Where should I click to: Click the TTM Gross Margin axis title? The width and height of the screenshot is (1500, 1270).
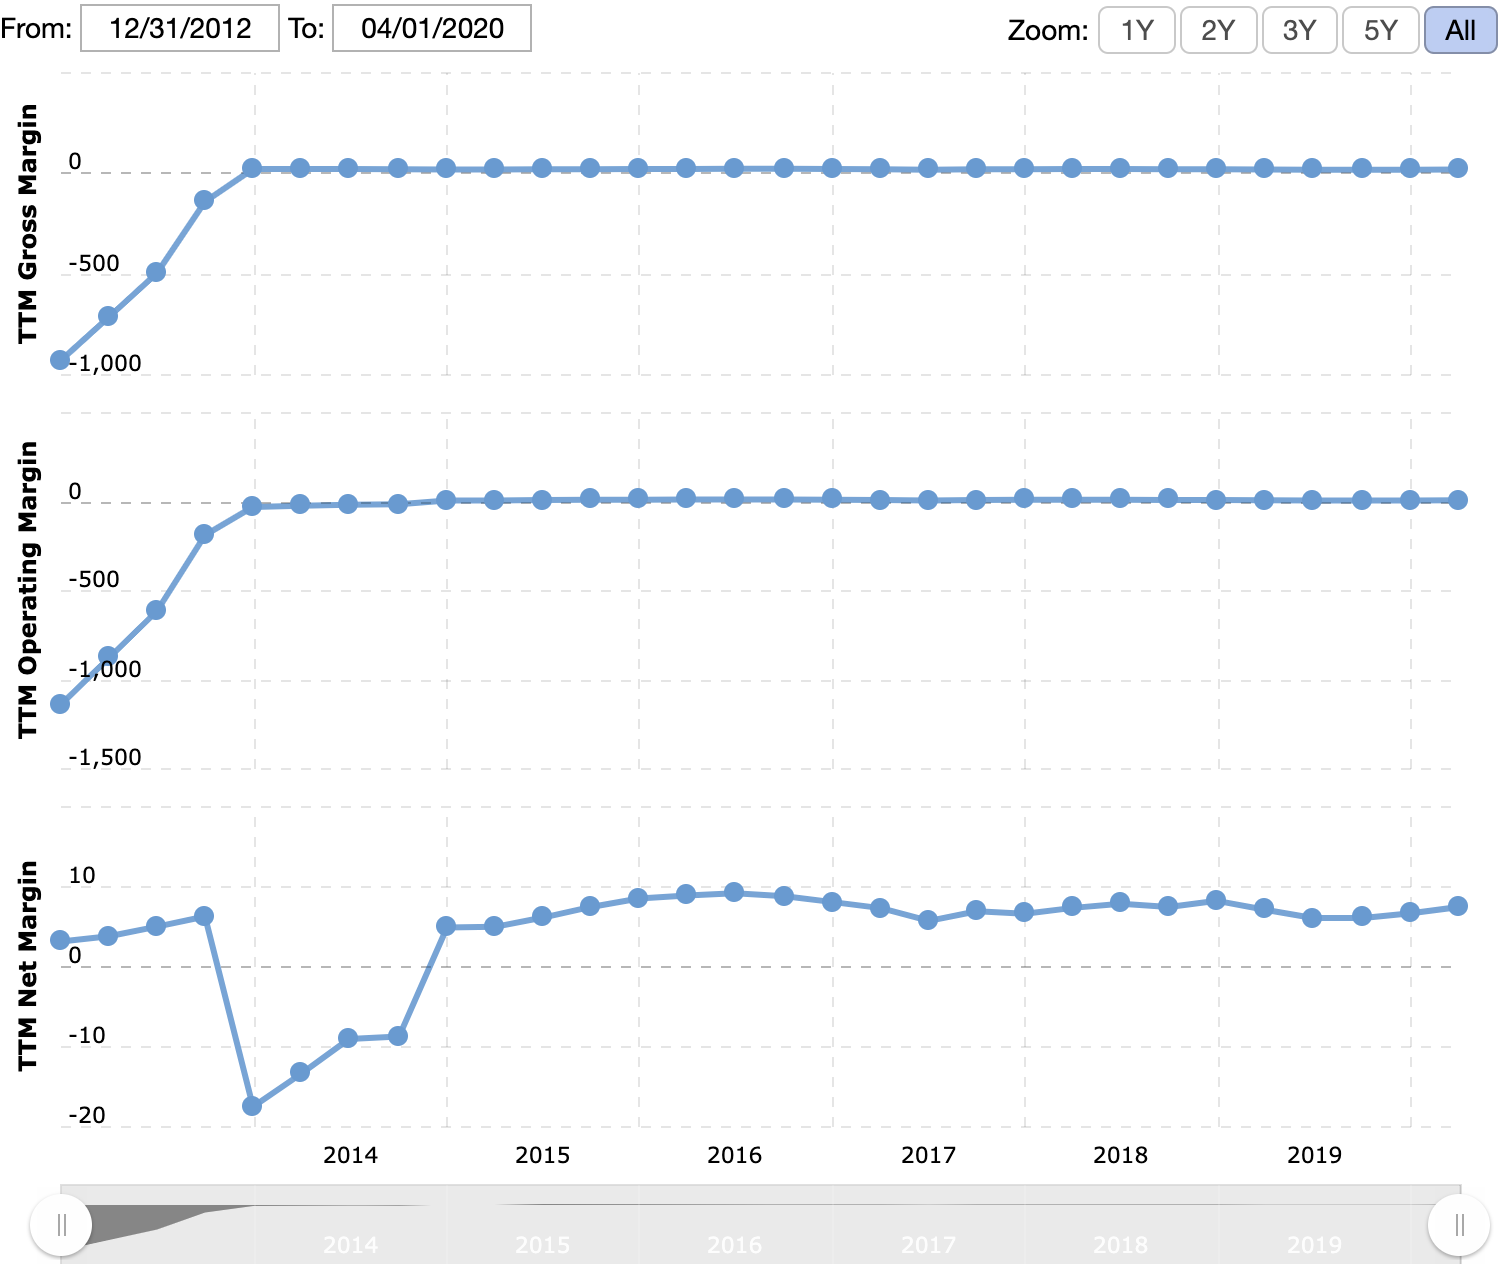[27, 224]
